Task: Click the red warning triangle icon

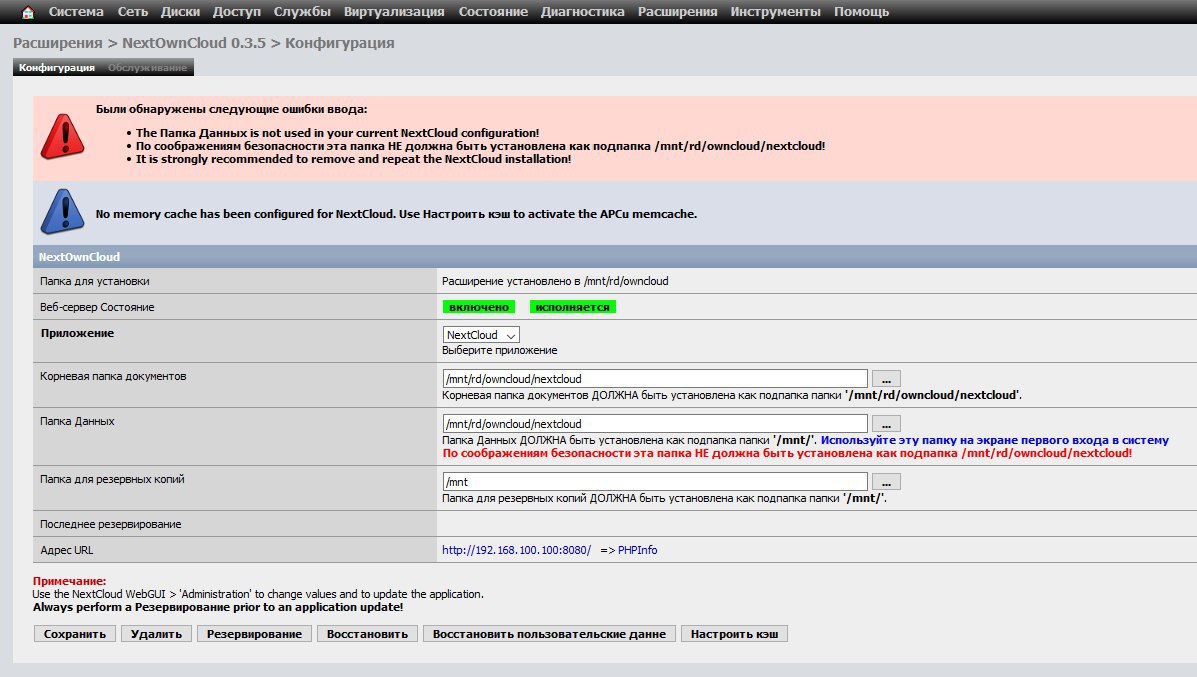Action: pyautogui.click(x=63, y=137)
